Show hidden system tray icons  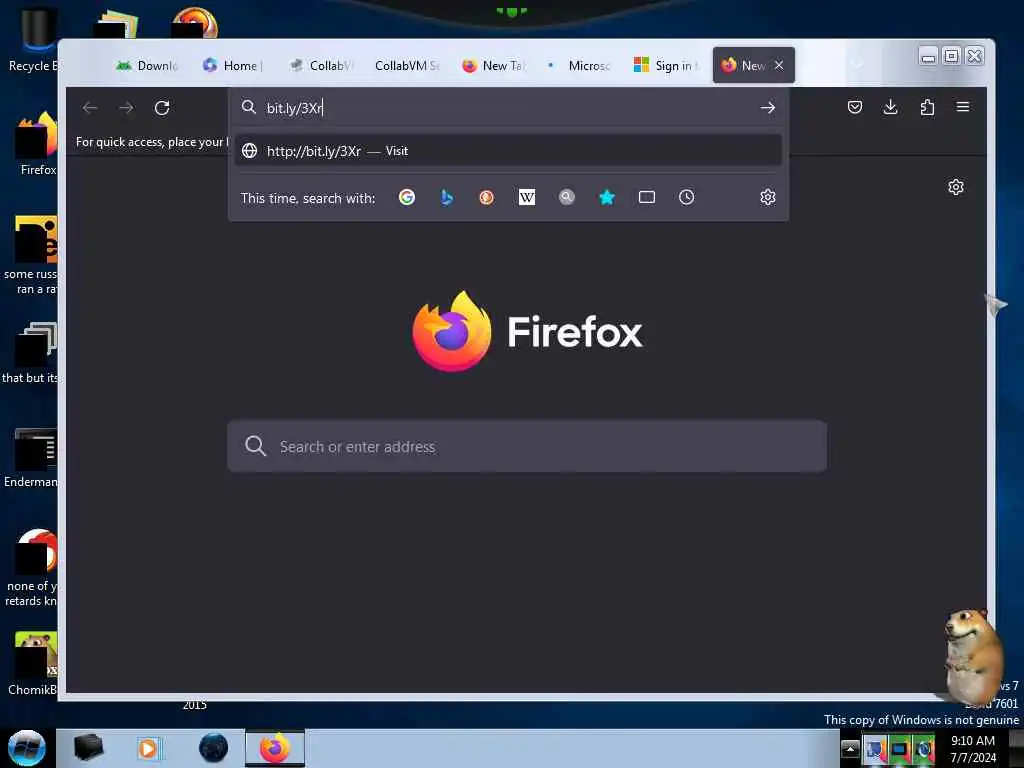coord(850,748)
